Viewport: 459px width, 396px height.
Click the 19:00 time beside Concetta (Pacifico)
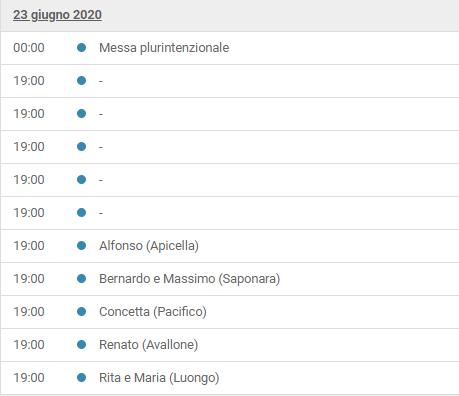pyautogui.click(x=29, y=312)
